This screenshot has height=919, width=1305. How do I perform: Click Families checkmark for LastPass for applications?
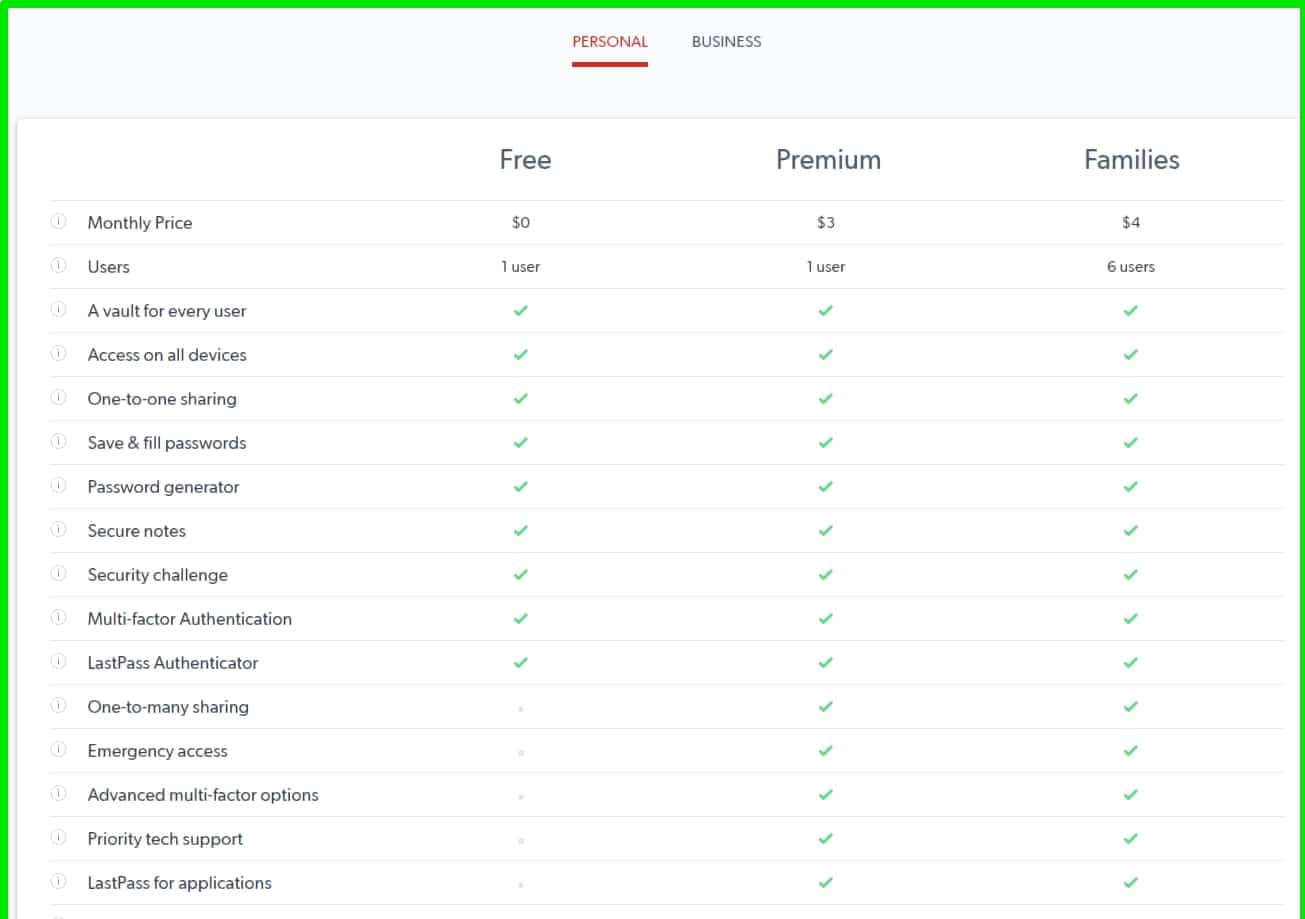1130,882
